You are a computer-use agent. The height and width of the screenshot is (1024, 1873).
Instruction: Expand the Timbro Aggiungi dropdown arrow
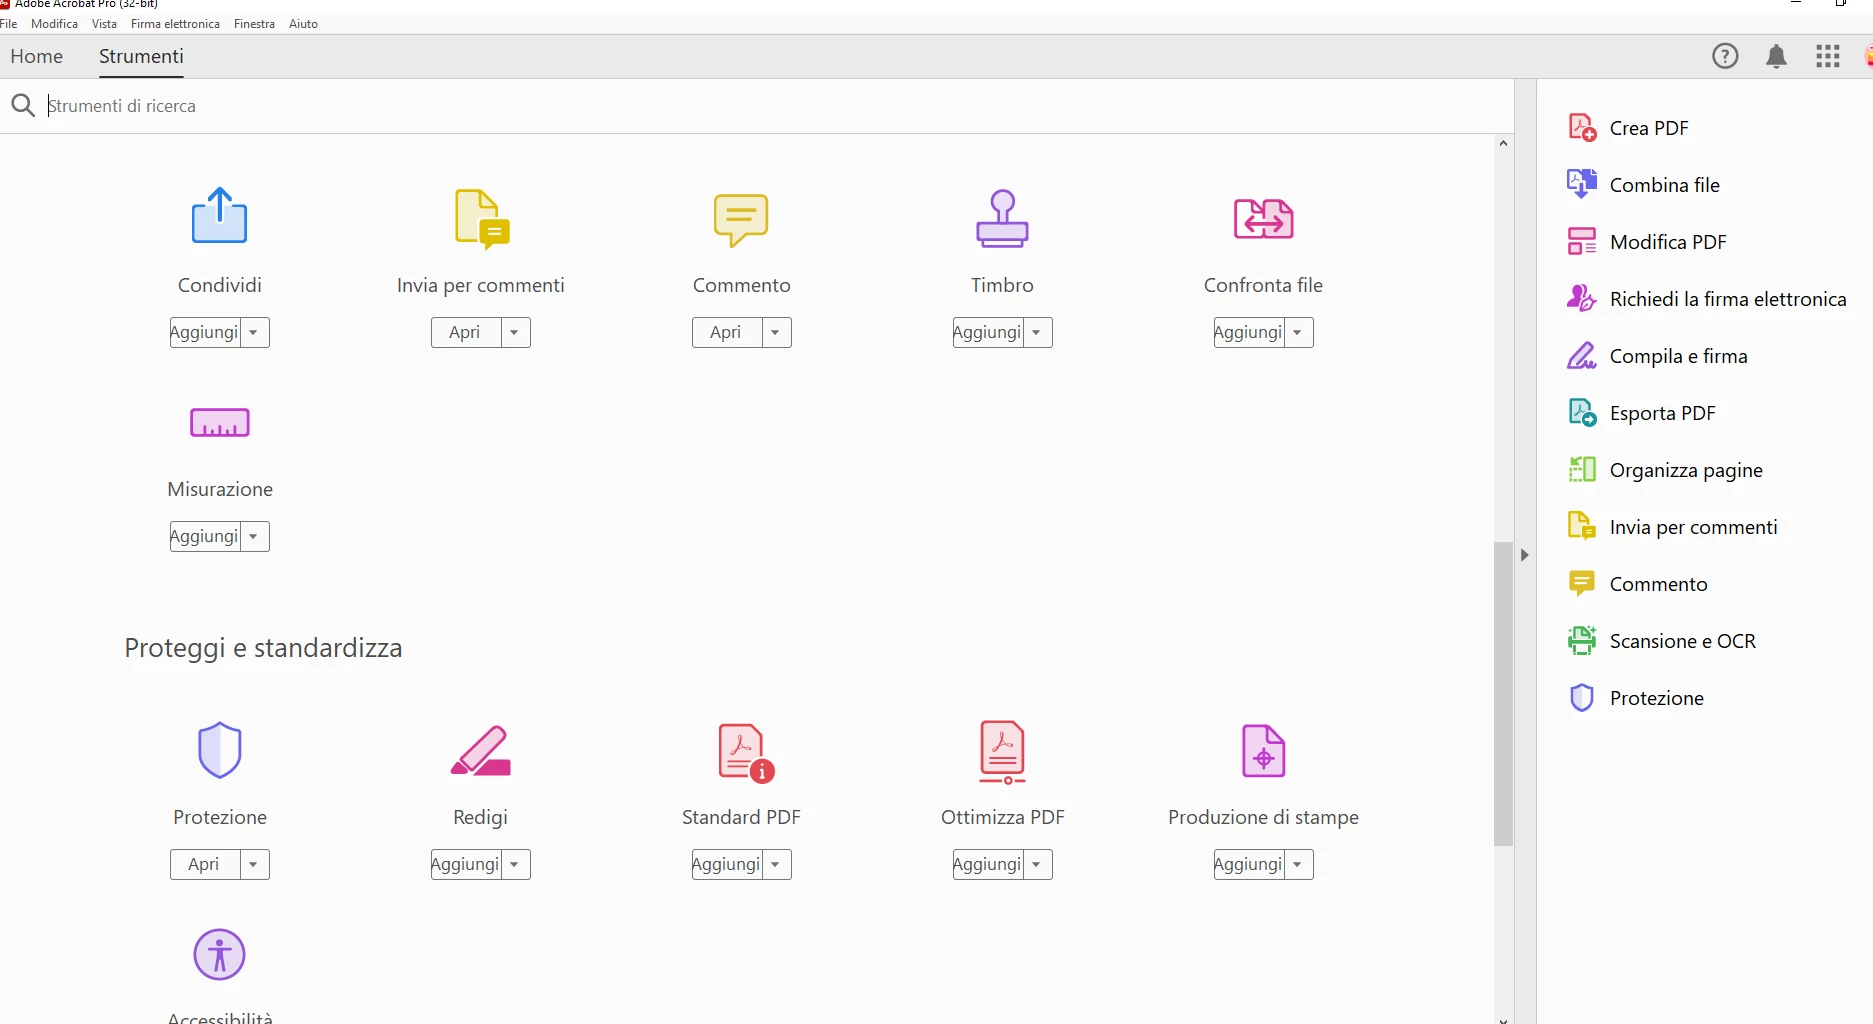coord(1038,332)
